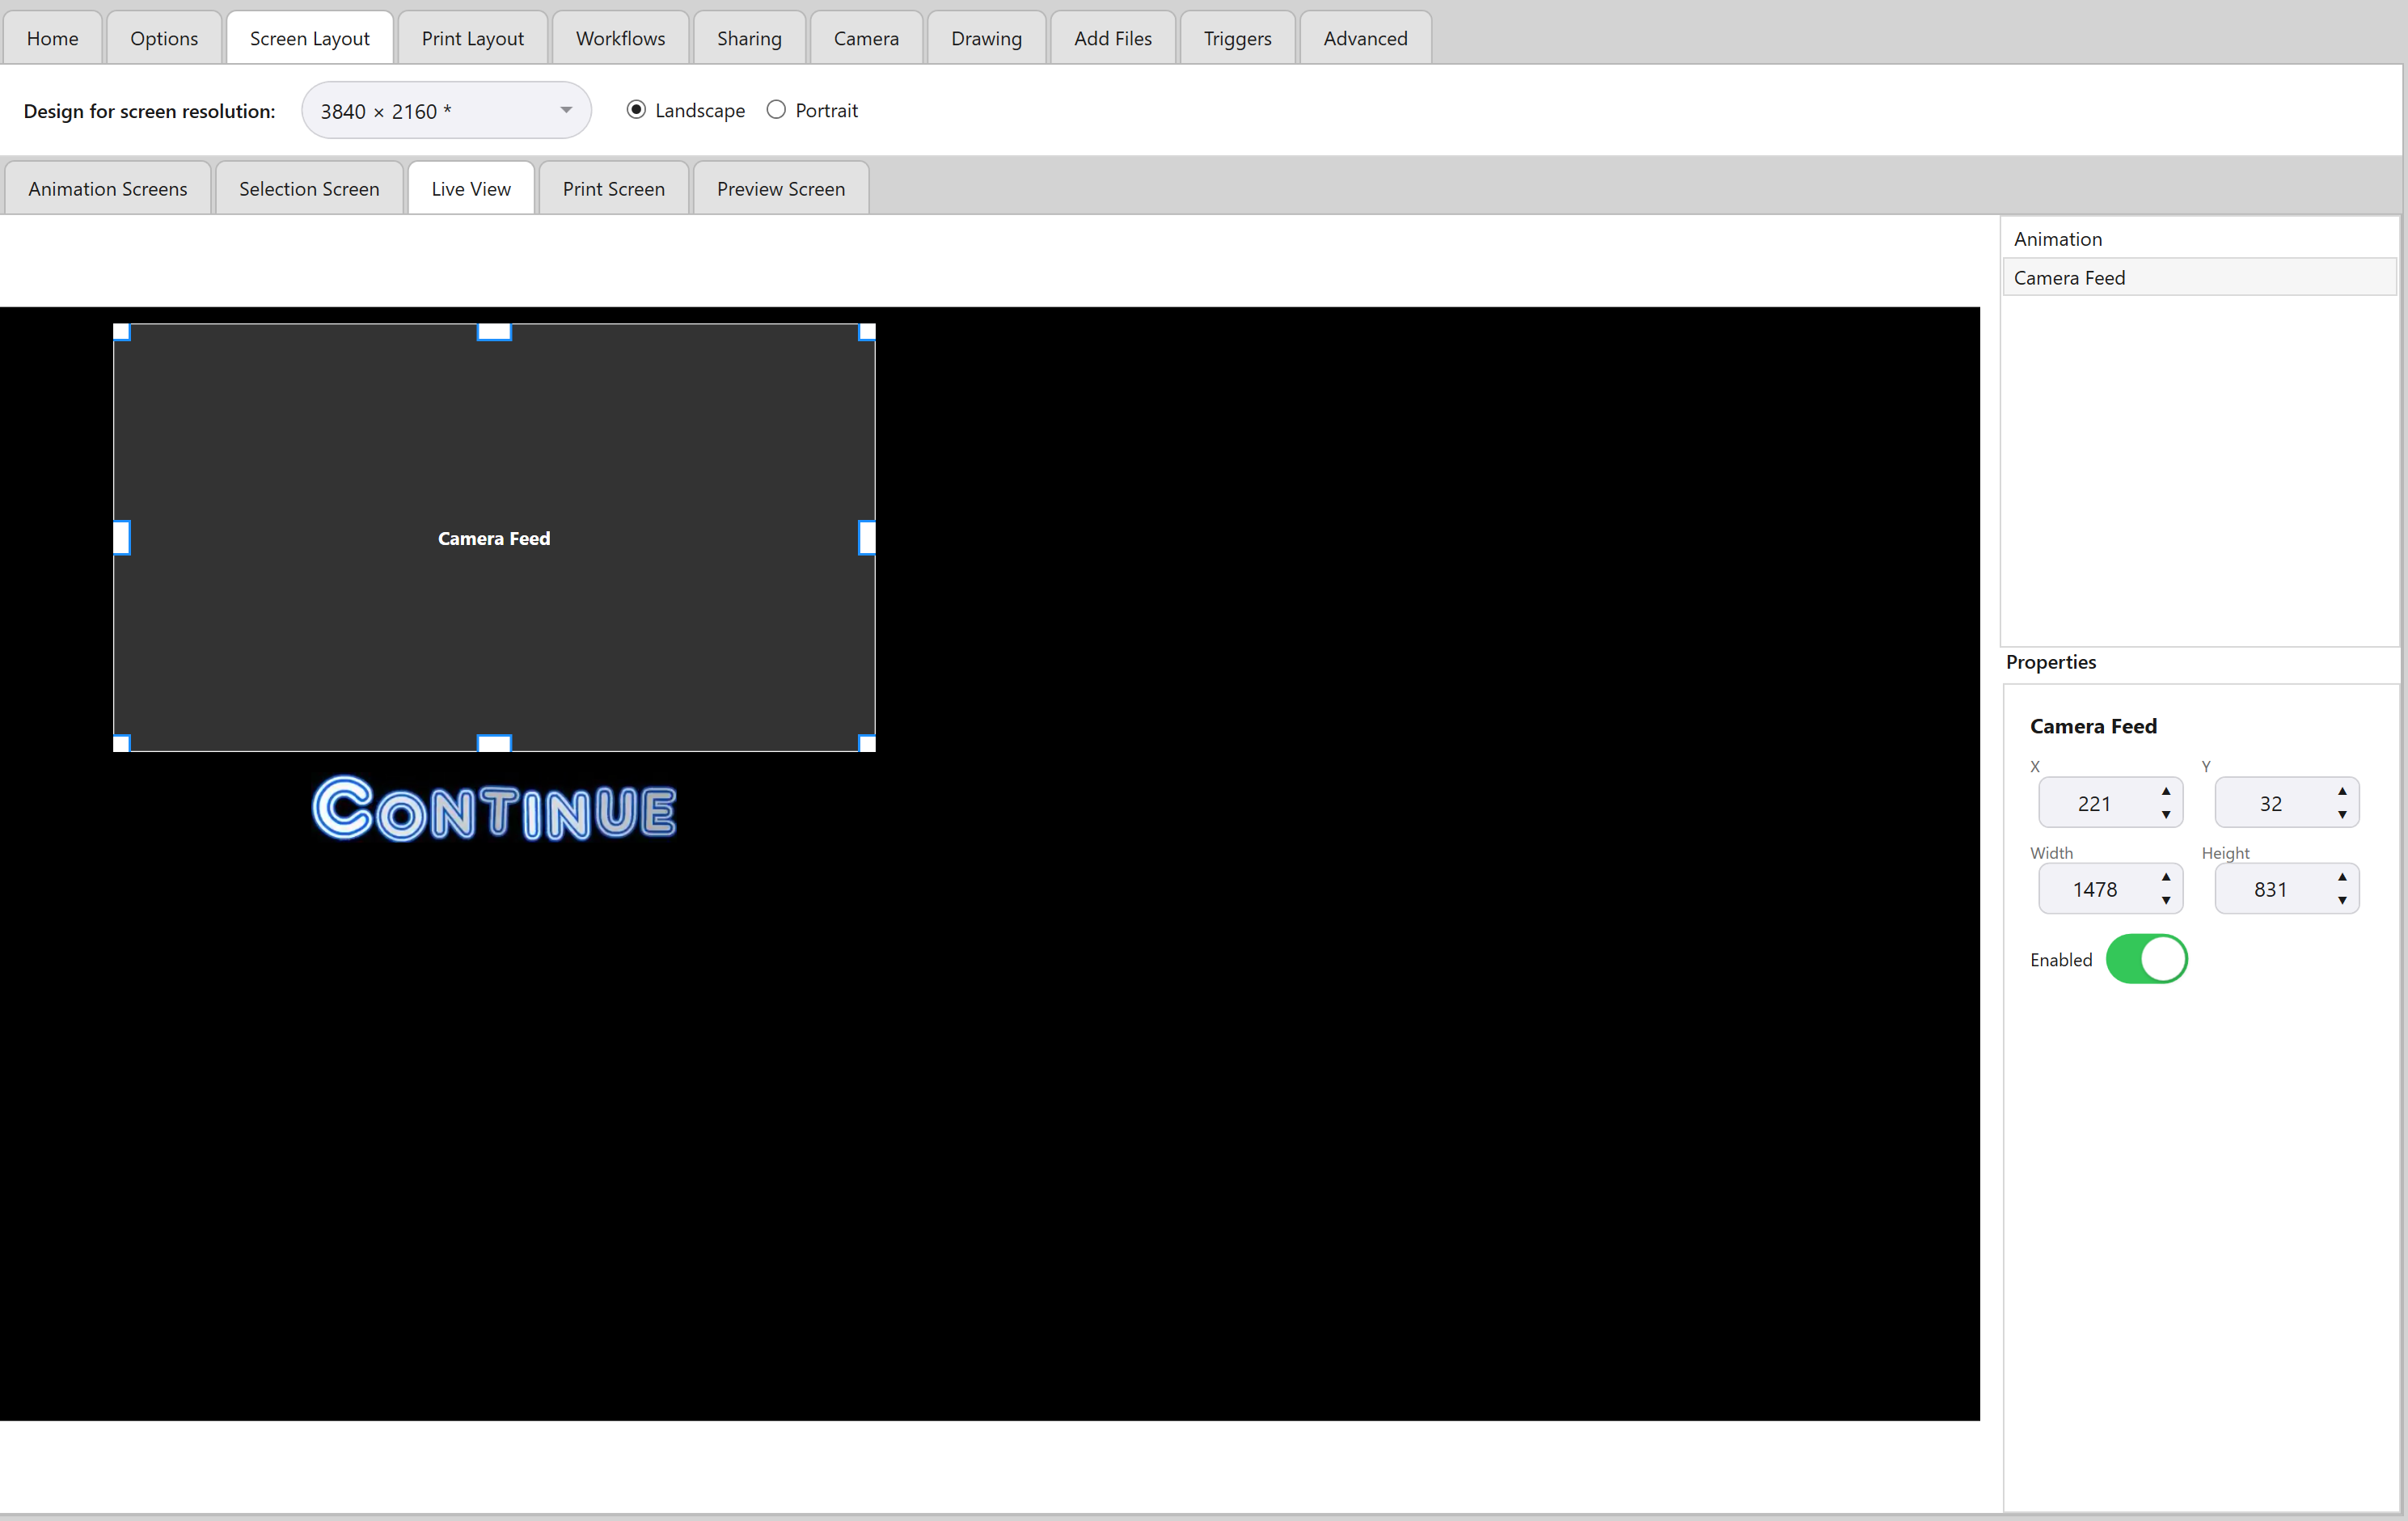Click the top-center handle of Camera Feed box
Image resolution: width=2408 pixels, height=1521 pixels.
[494, 332]
